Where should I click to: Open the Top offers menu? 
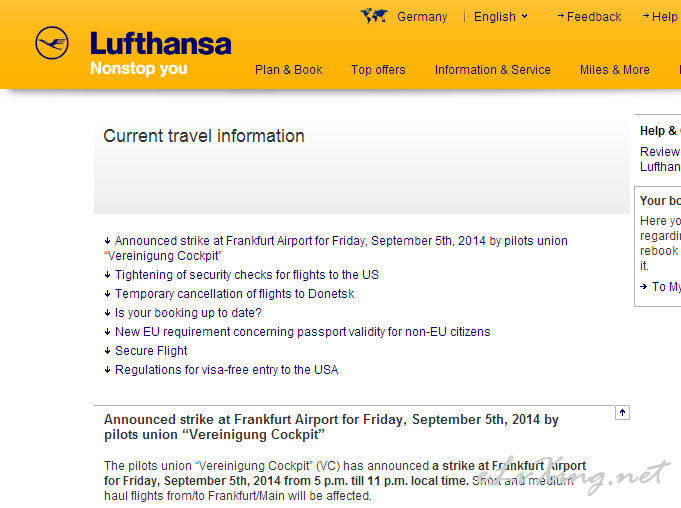(x=378, y=70)
